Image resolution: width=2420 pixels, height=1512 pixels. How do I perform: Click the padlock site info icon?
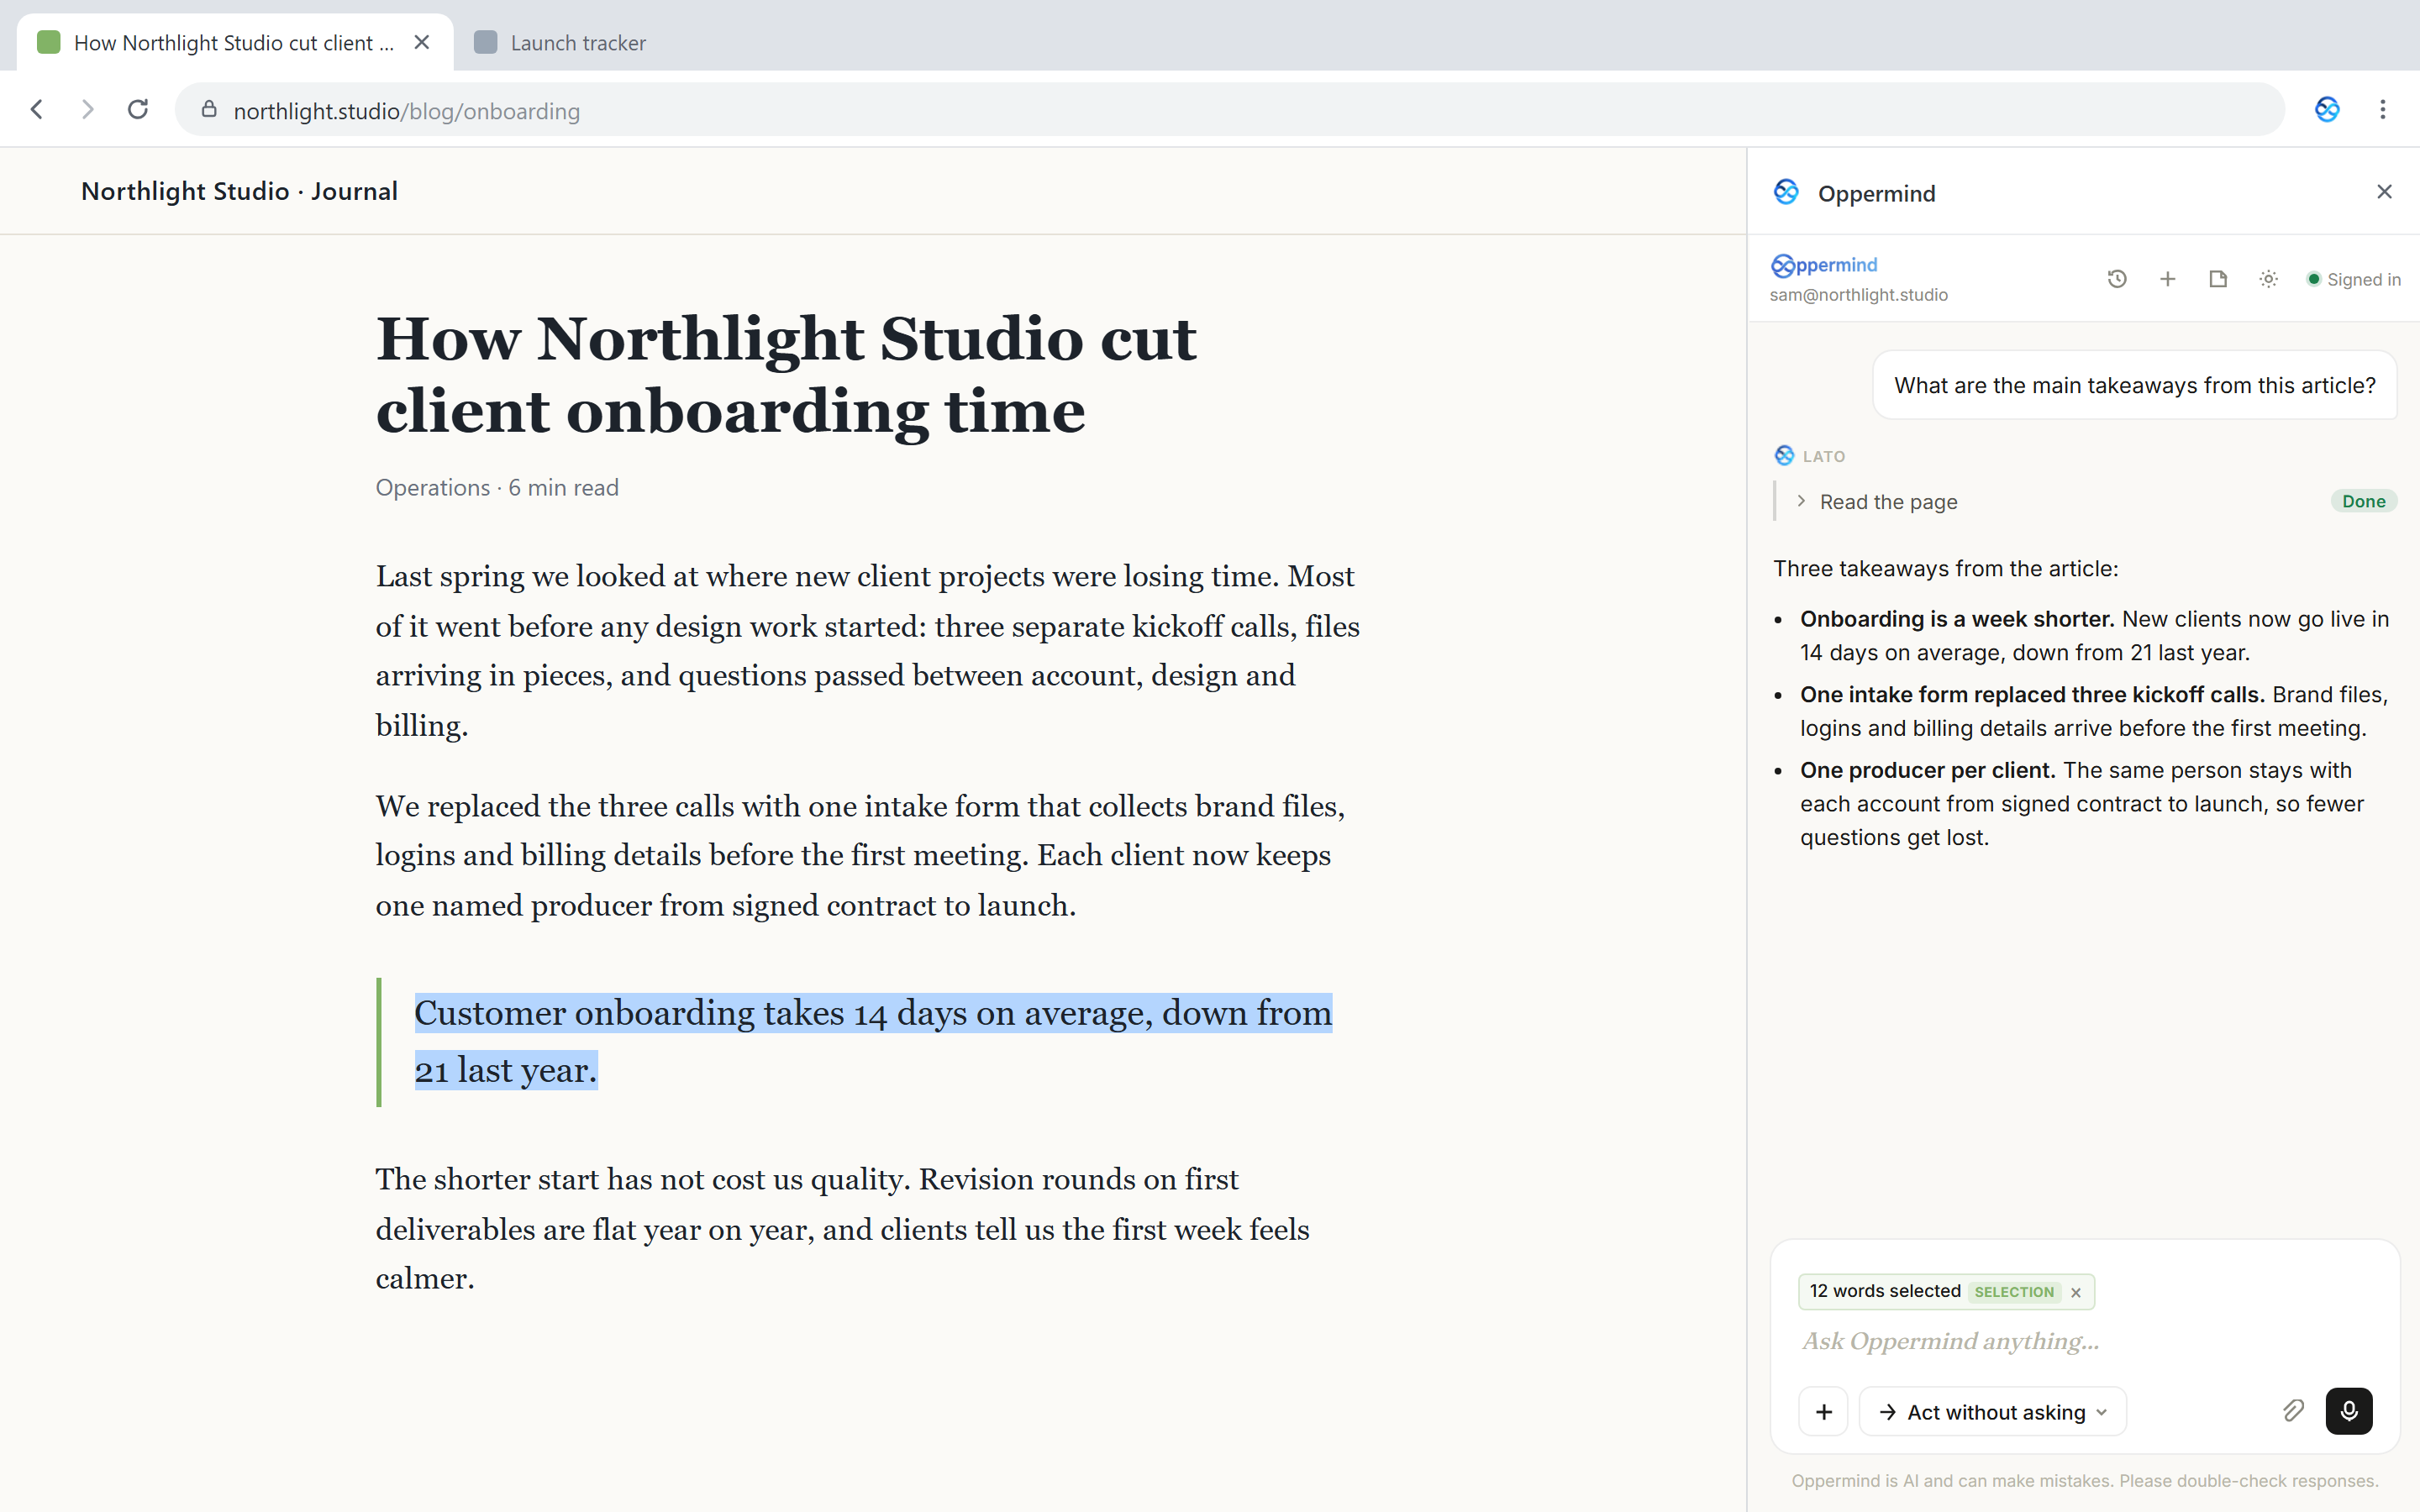click(209, 110)
